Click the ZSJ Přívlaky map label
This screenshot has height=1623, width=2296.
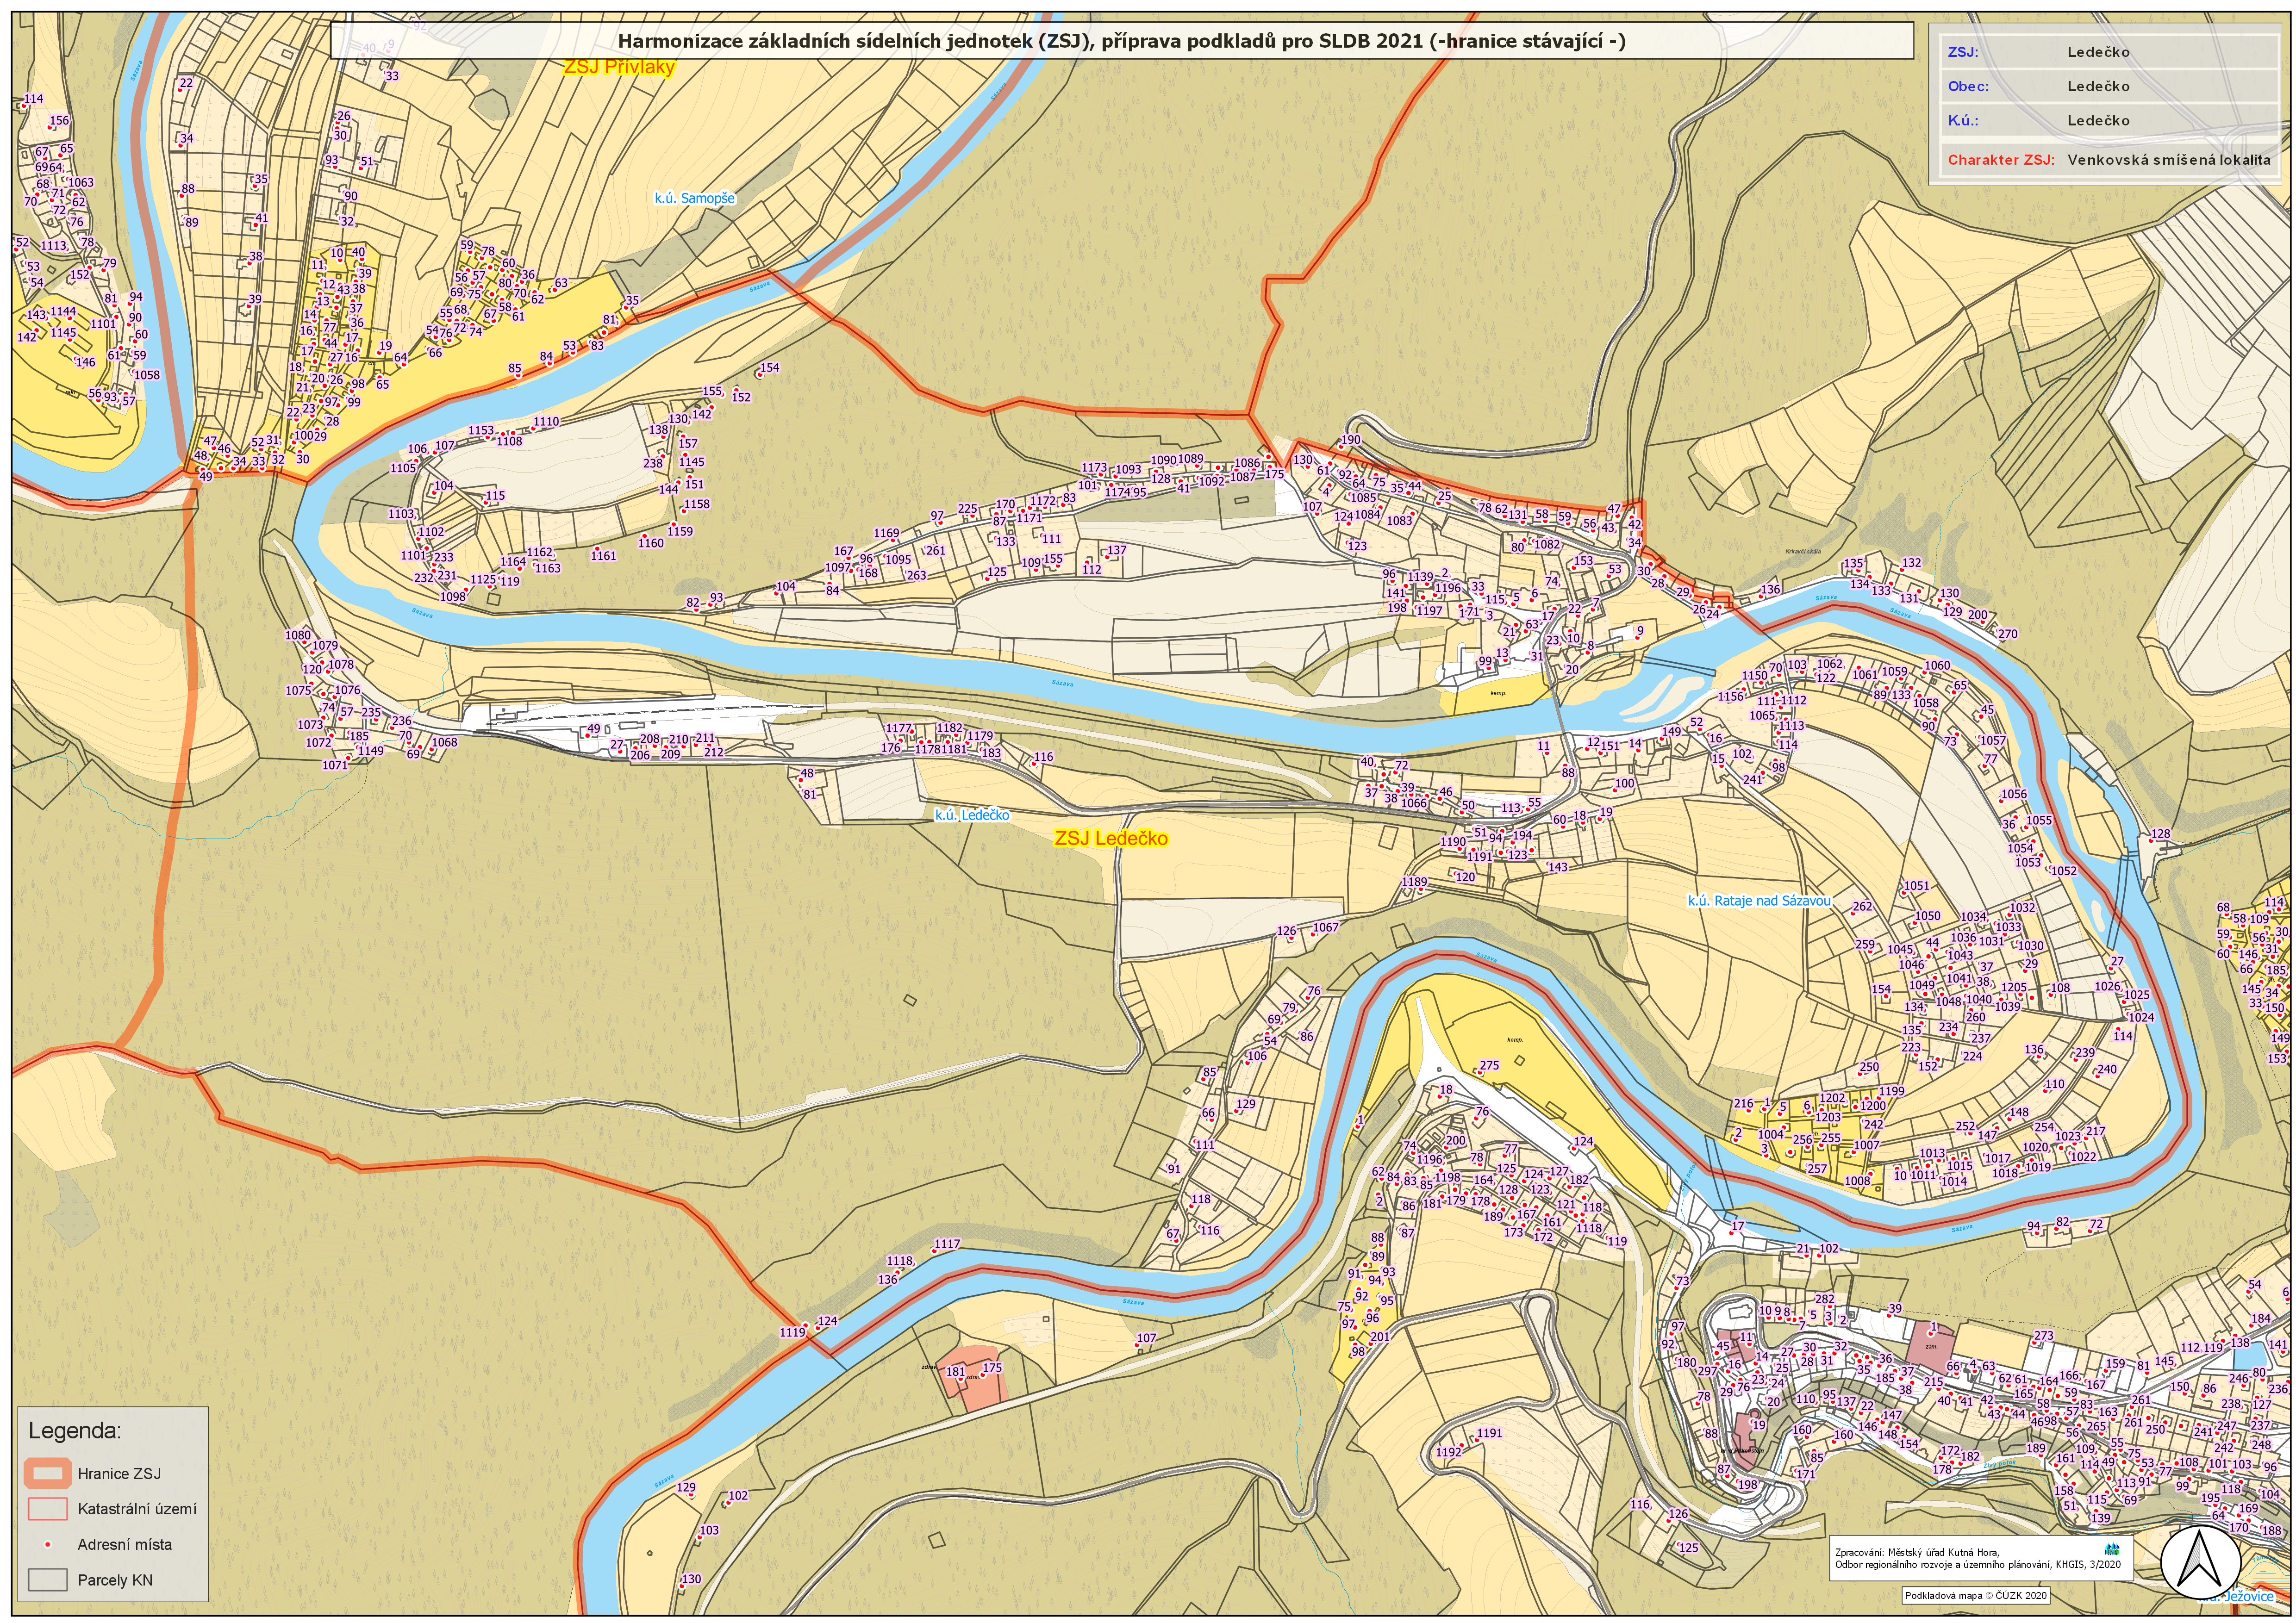(x=619, y=67)
